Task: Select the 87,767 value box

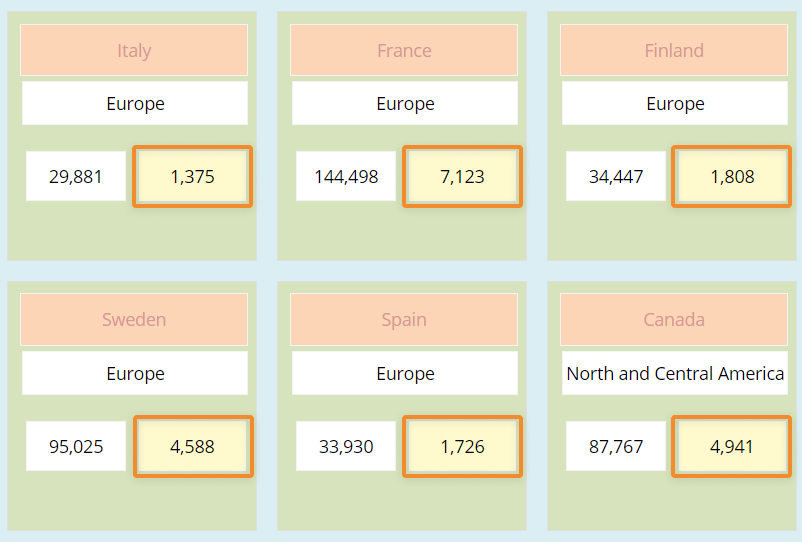Action: (616, 447)
